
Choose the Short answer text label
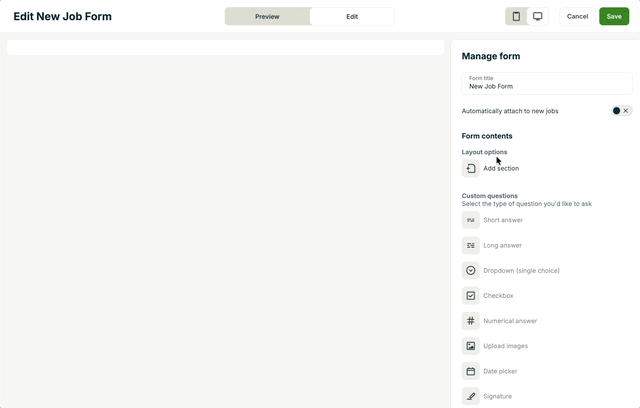[503, 220]
